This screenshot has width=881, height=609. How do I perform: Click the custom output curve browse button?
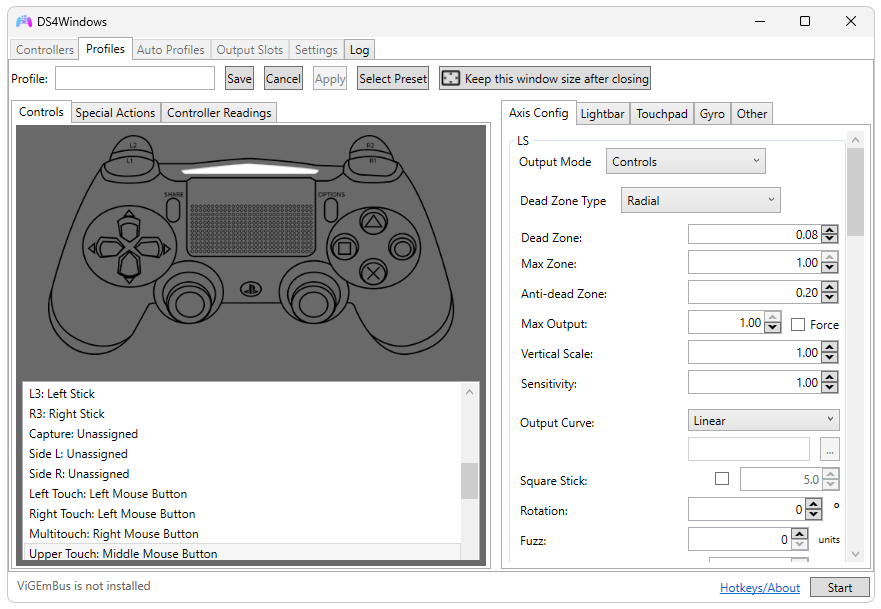click(x=829, y=449)
